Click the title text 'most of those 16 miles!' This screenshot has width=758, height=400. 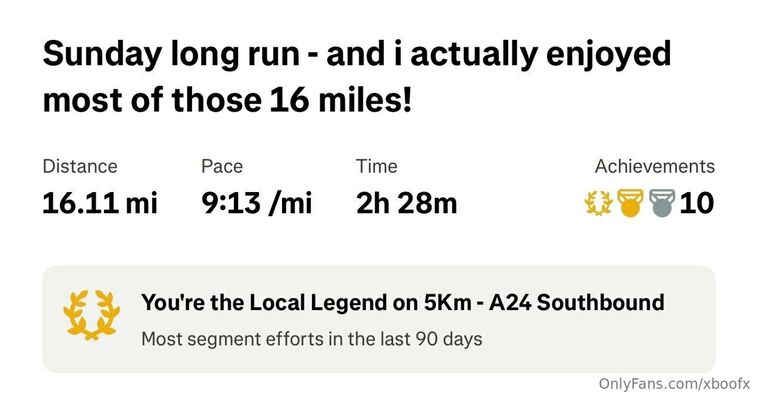[x=227, y=100]
